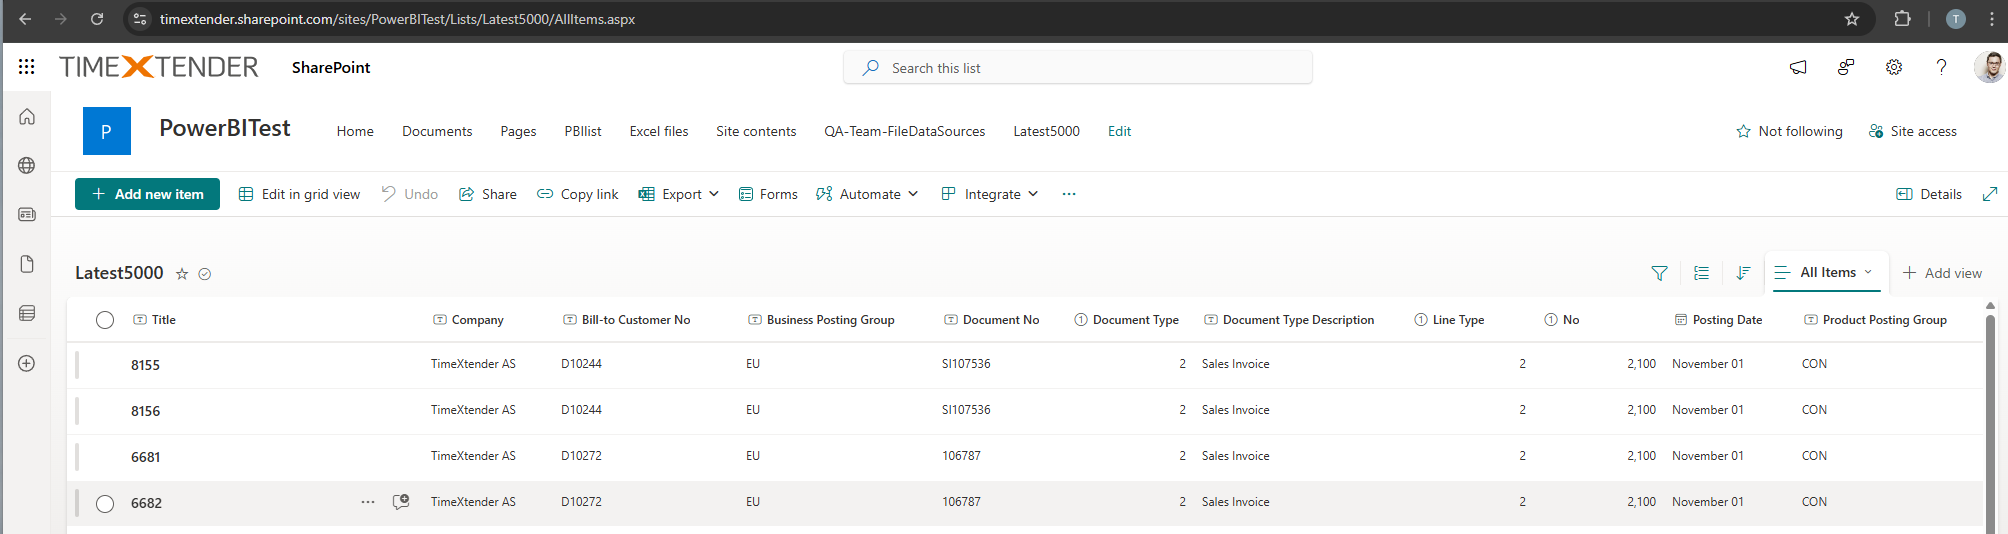Open the SharePoint app launcher waffle icon
The height and width of the screenshot is (534, 2008).
click(x=27, y=67)
